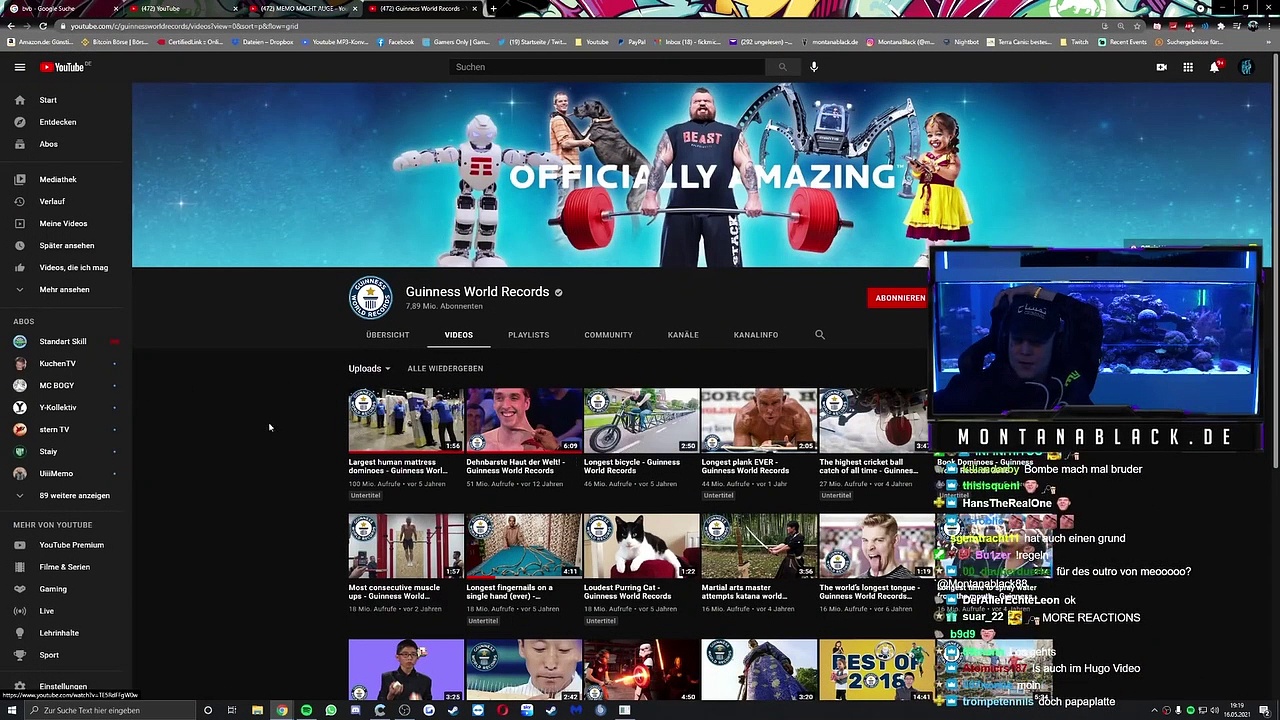Switch to the Kanalinfo tab

coord(755,335)
